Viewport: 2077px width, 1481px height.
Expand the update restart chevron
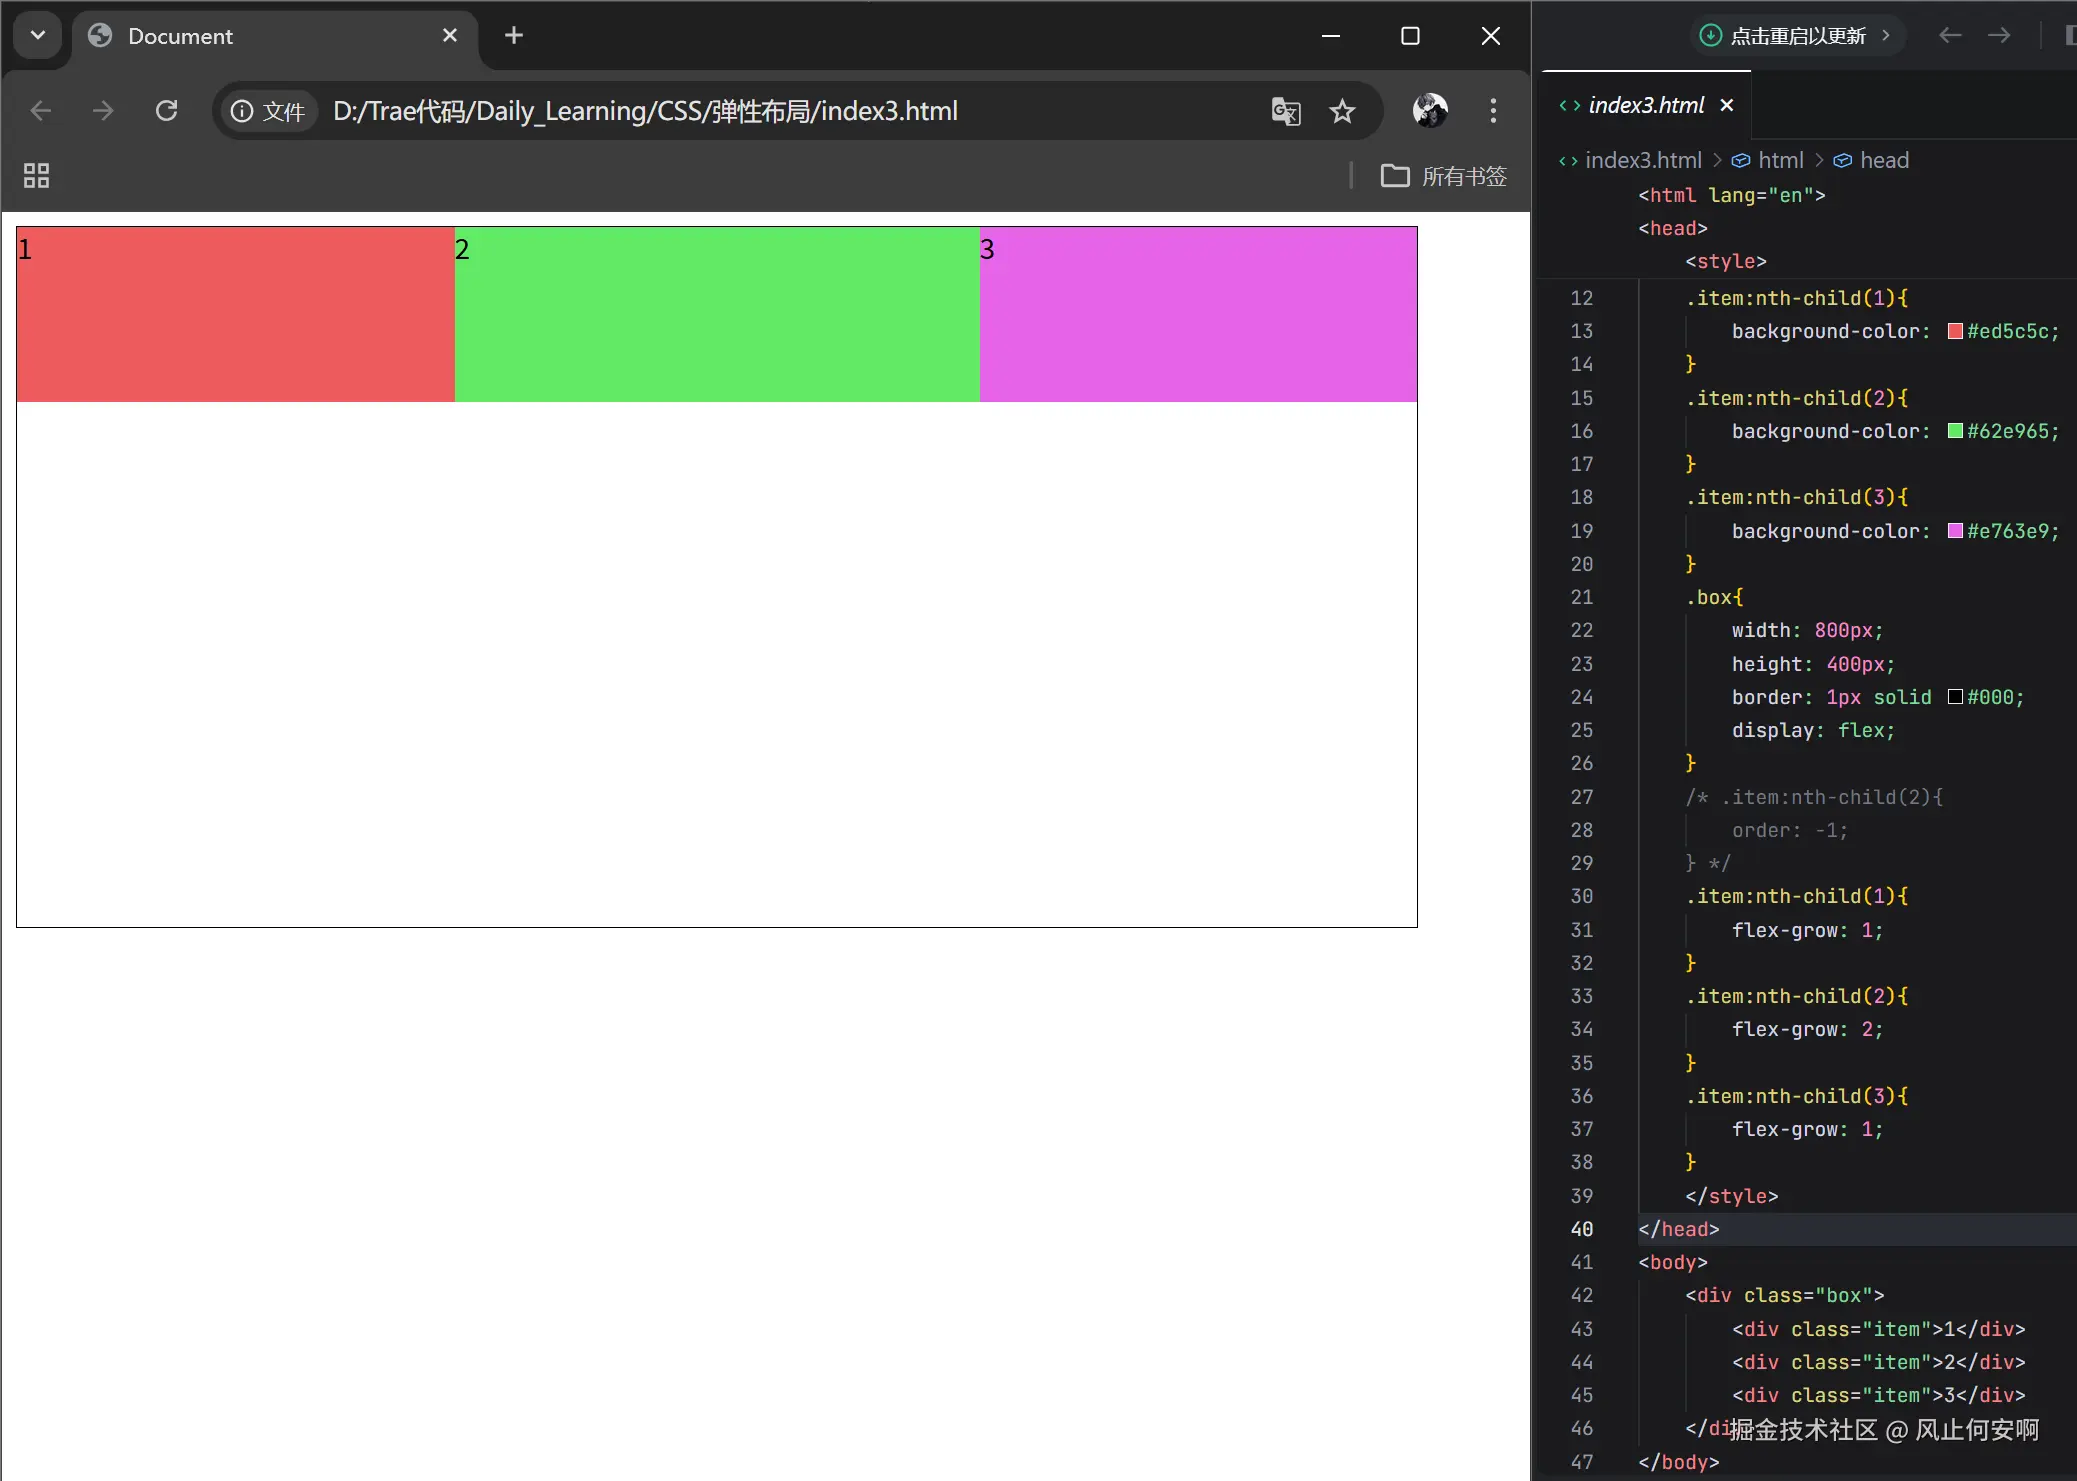[x=1886, y=36]
